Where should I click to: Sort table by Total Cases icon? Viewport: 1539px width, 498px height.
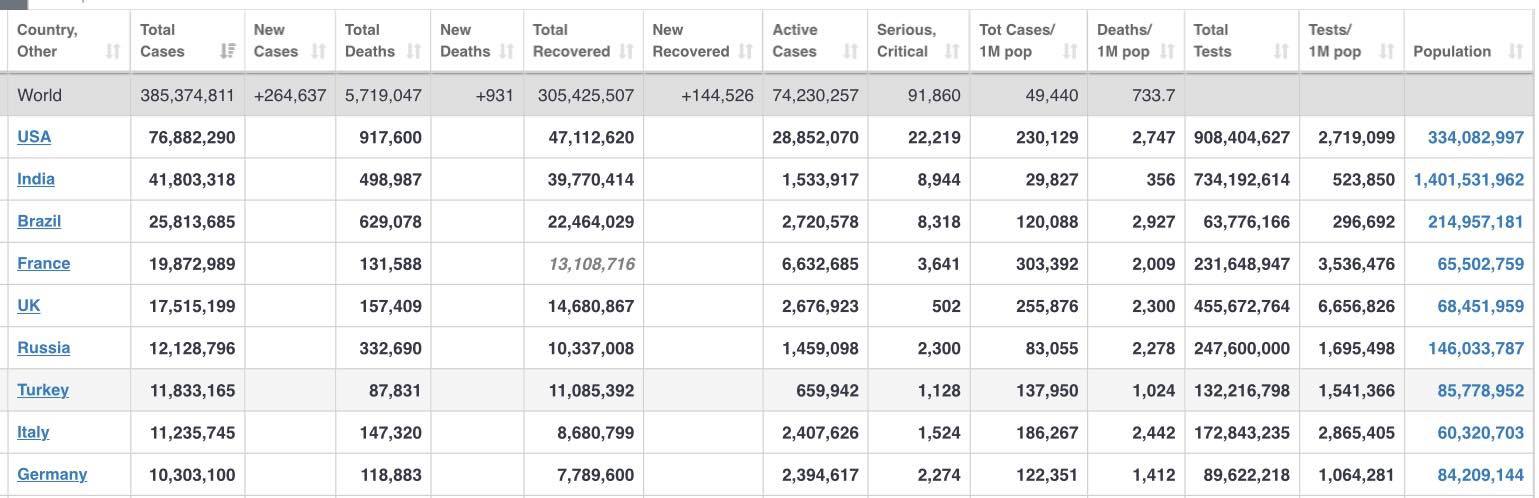pos(227,51)
